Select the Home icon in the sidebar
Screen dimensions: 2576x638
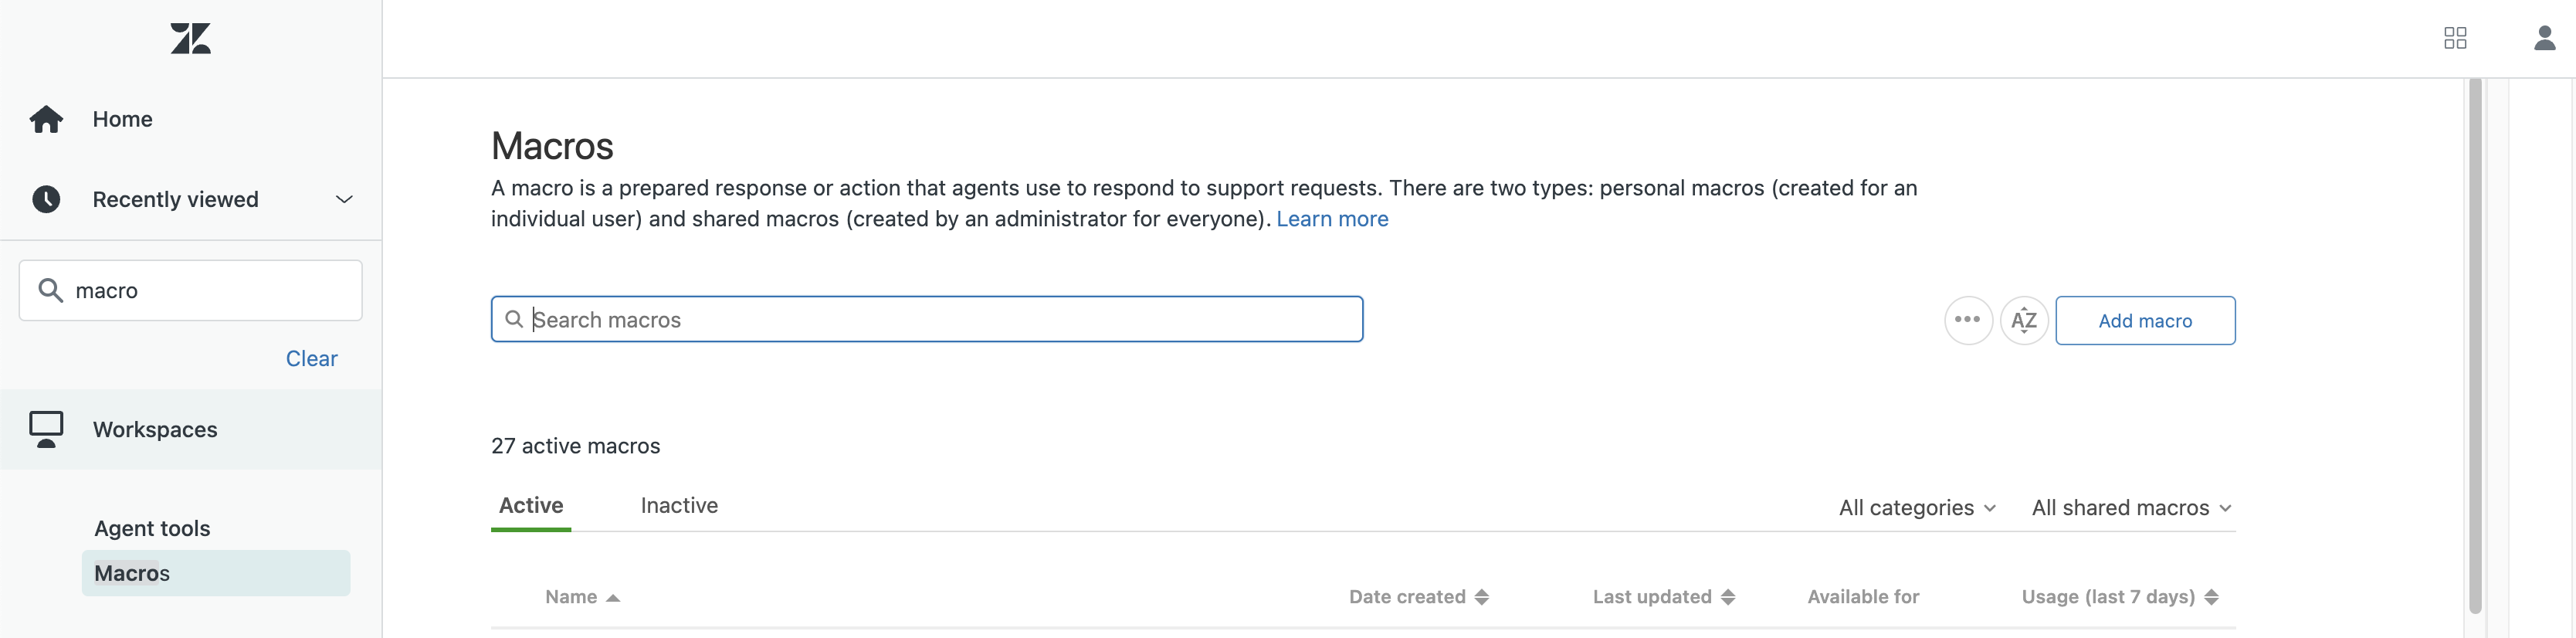[45, 118]
